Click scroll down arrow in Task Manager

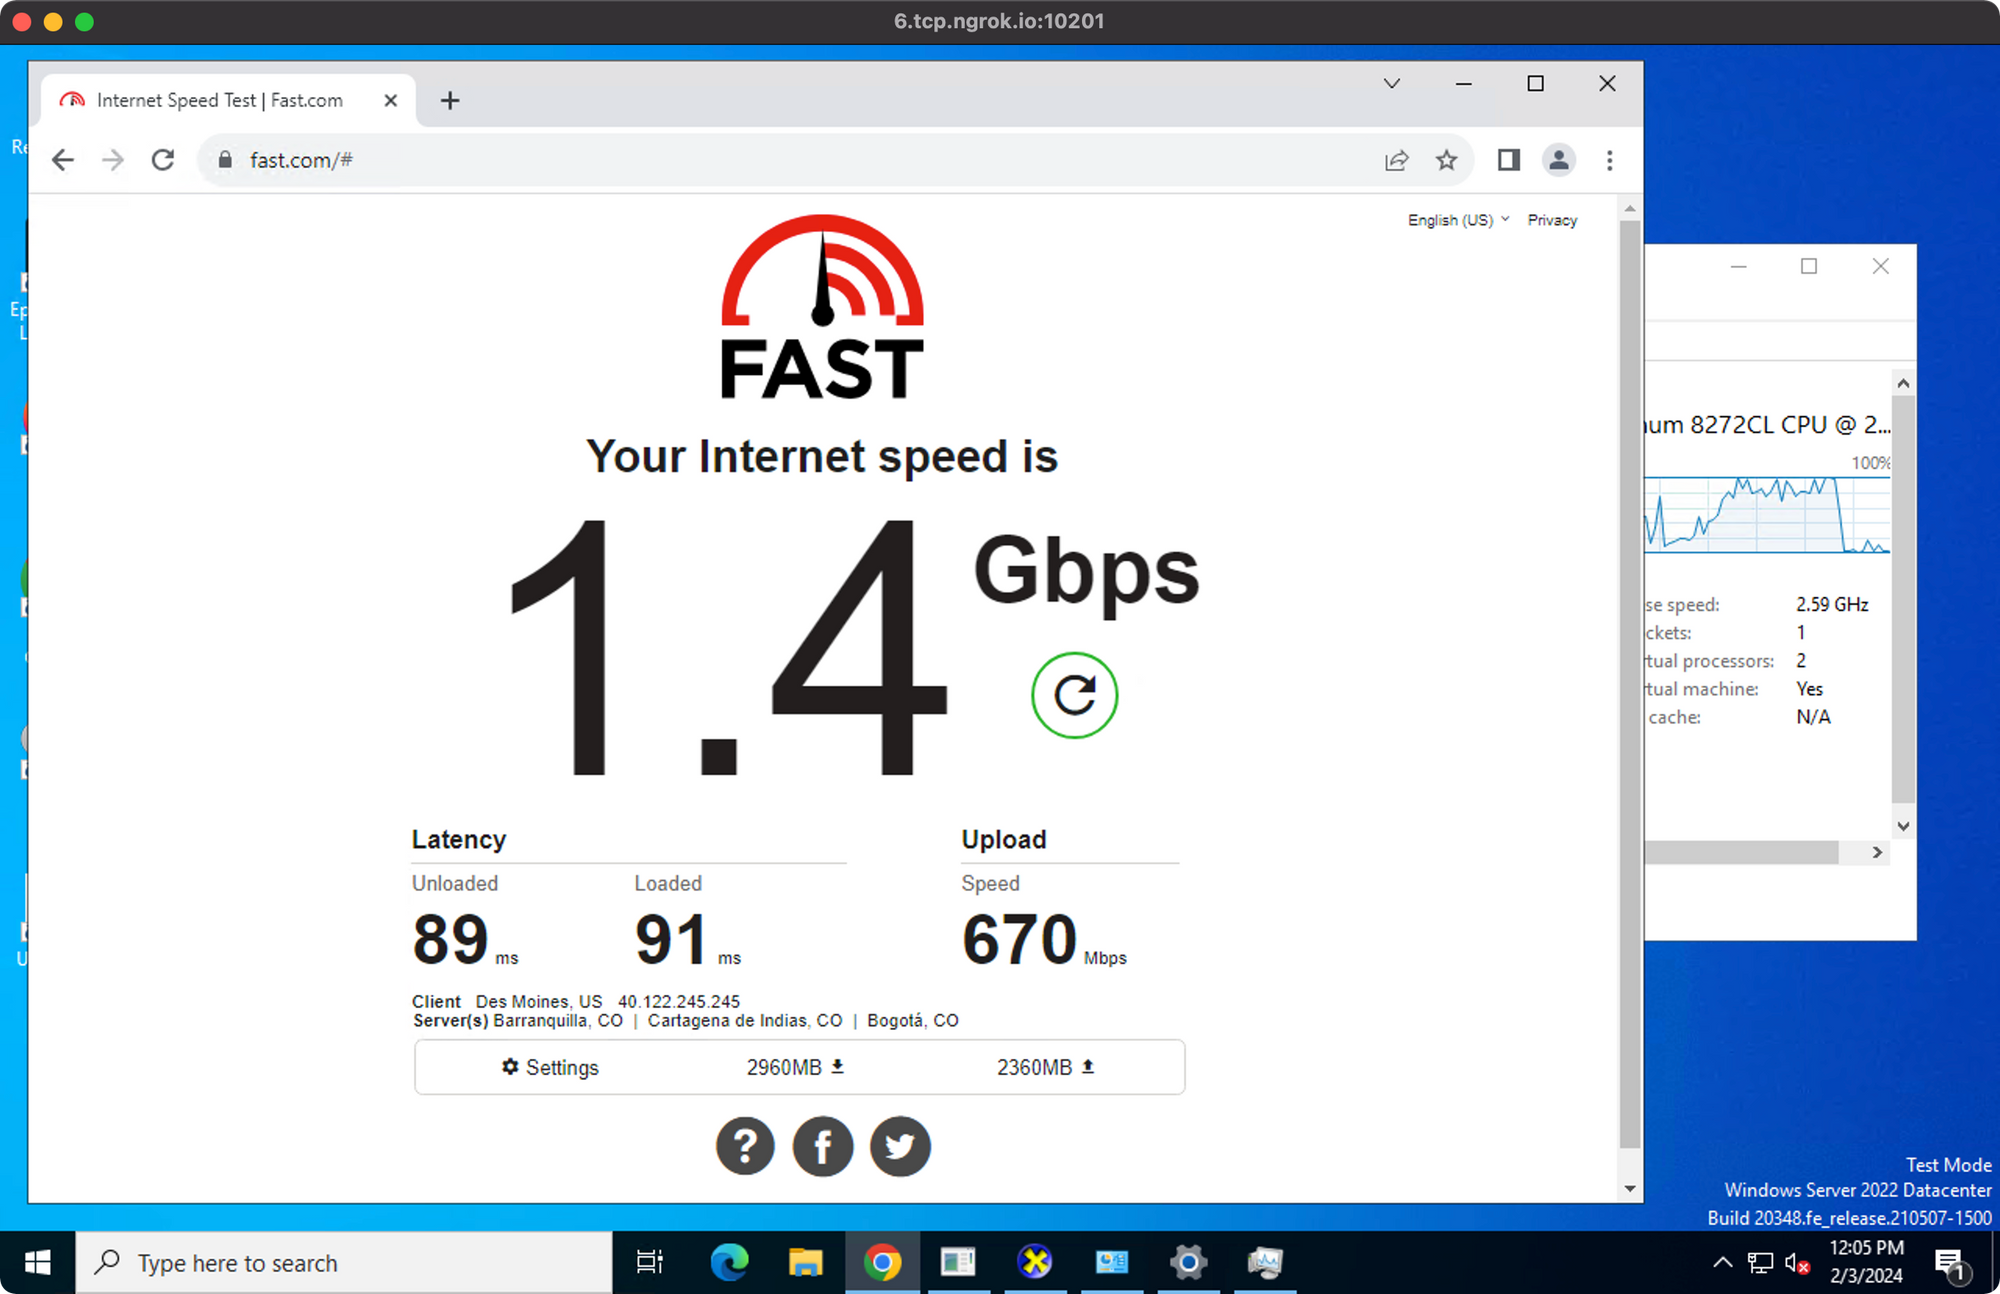[1903, 826]
